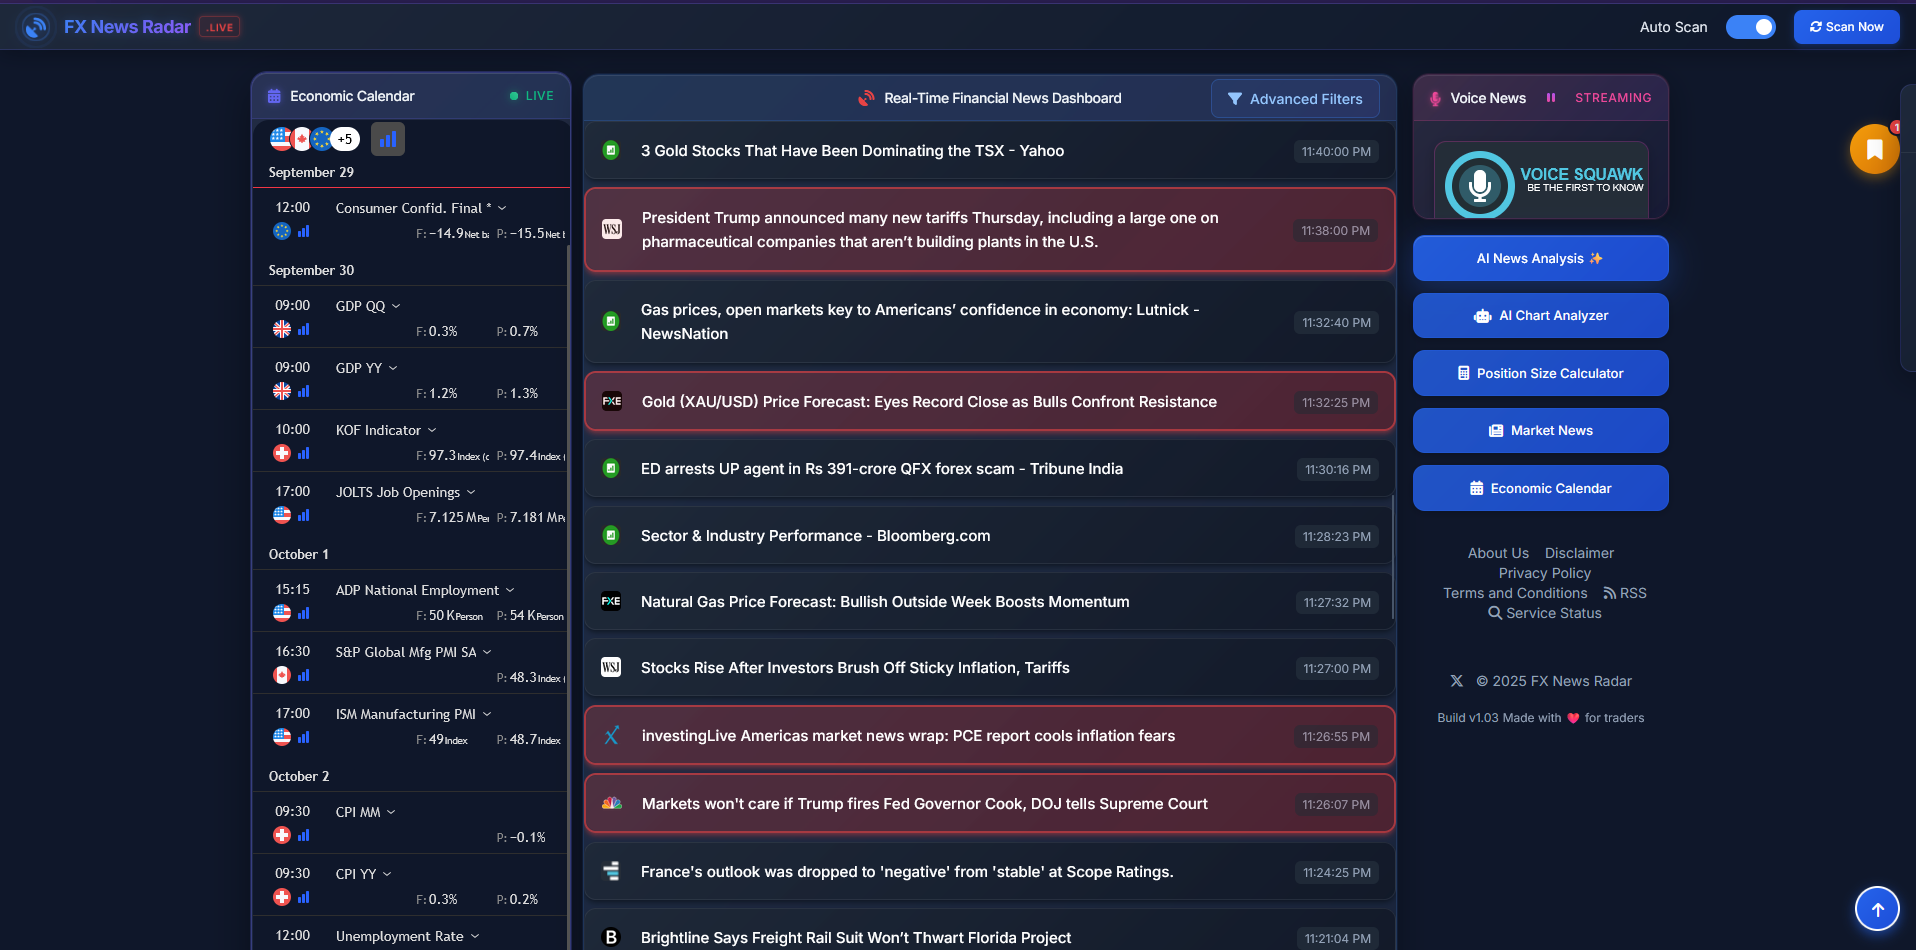This screenshot has width=1916, height=950.
Task: Click the X source icon on investingLive wrap
Action: (612, 735)
